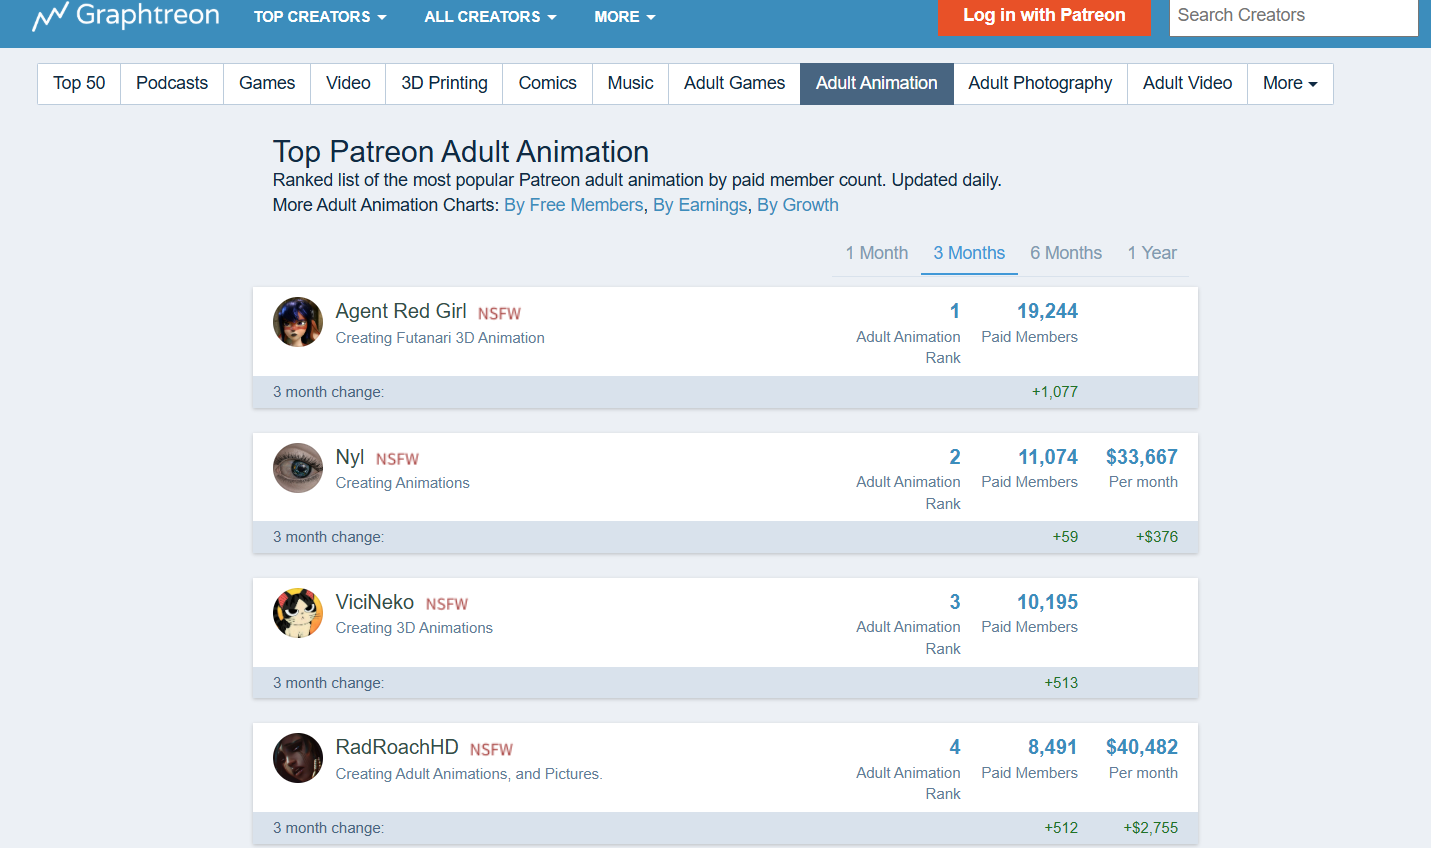Open ViciNeko's cat avatar thumbnail
The width and height of the screenshot is (1431, 848).
pos(298,613)
